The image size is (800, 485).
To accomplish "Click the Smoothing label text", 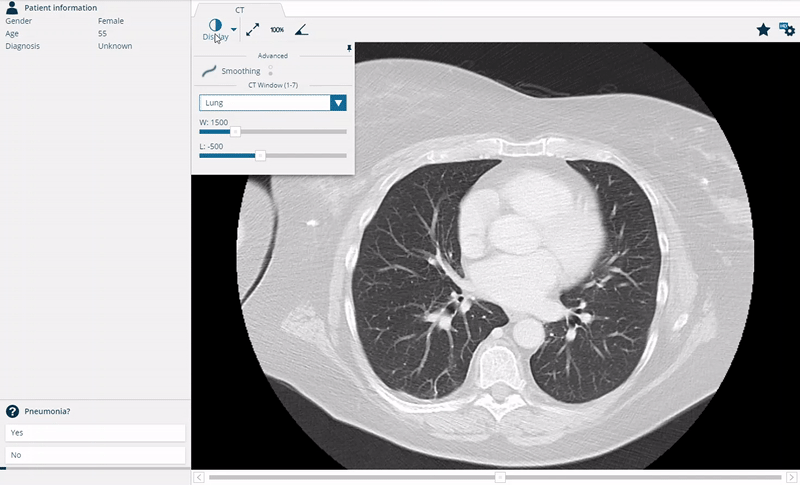I will click(241, 71).
